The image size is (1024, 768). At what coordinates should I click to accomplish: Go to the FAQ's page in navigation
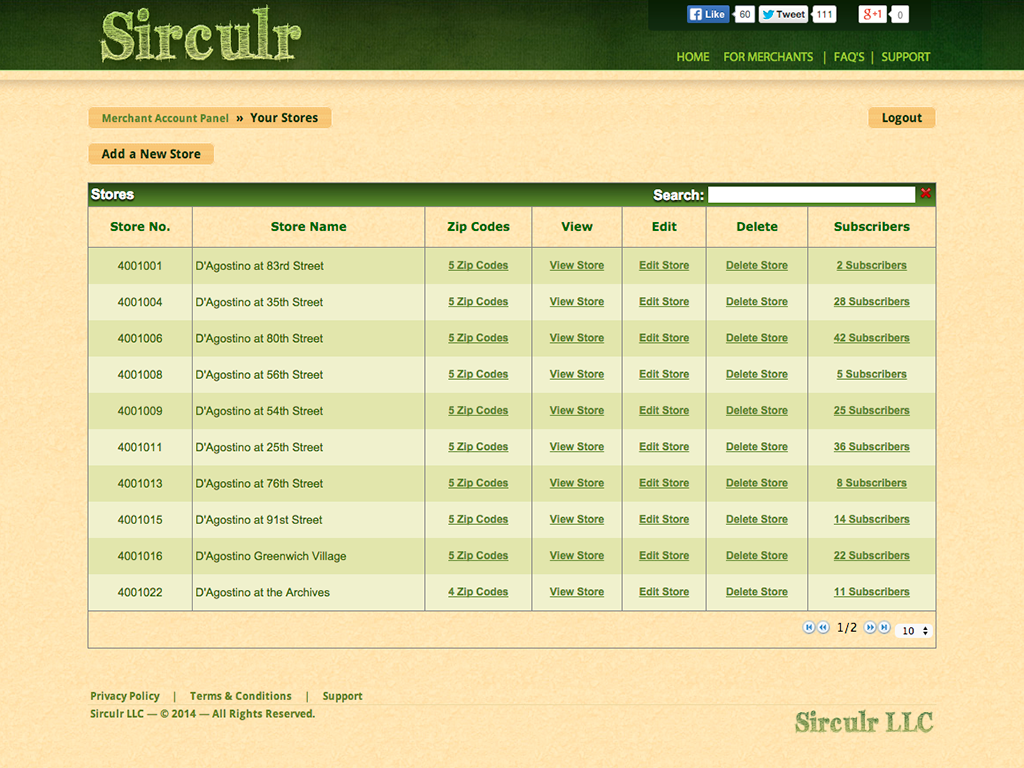pyautogui.click(x=848, y=57)
